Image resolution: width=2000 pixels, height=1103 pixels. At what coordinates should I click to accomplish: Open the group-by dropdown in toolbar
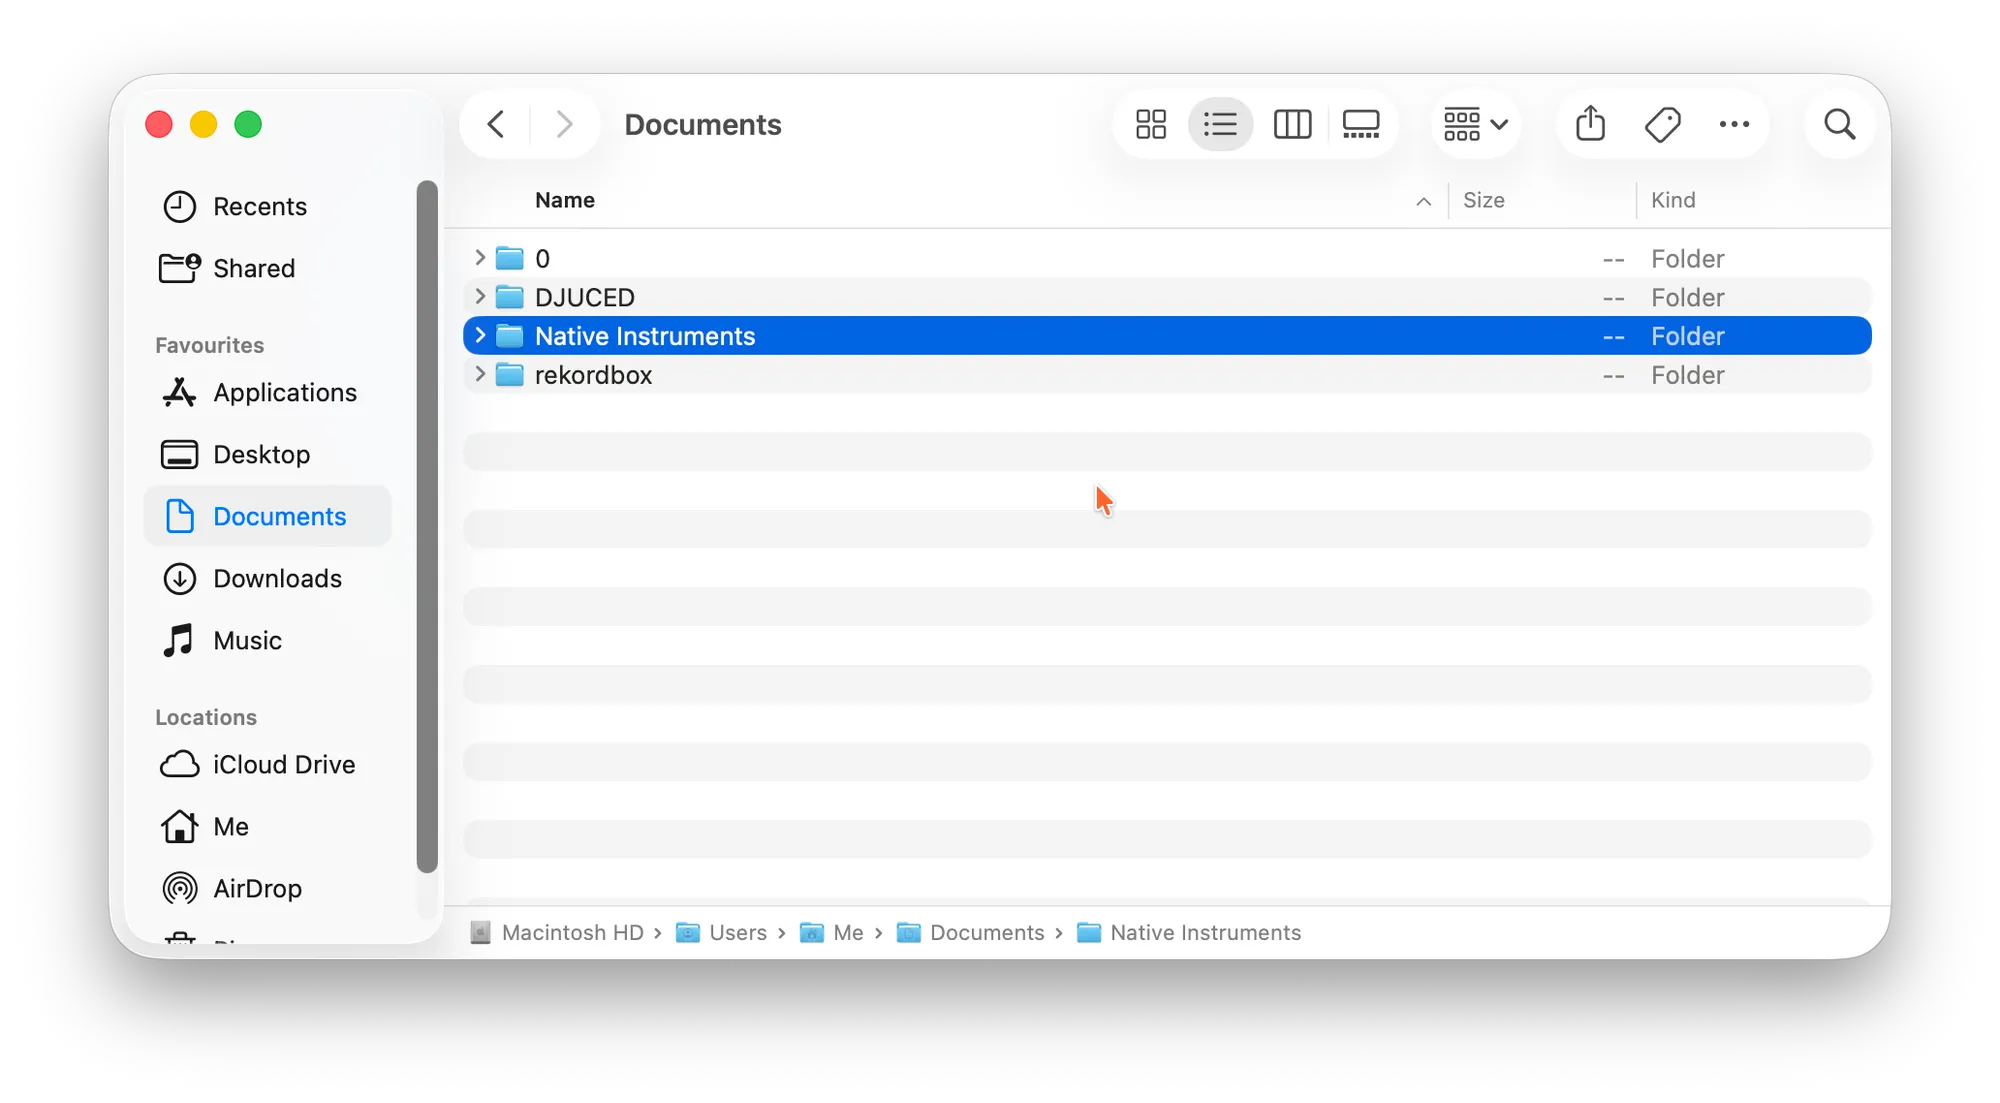coord(1476,125)
